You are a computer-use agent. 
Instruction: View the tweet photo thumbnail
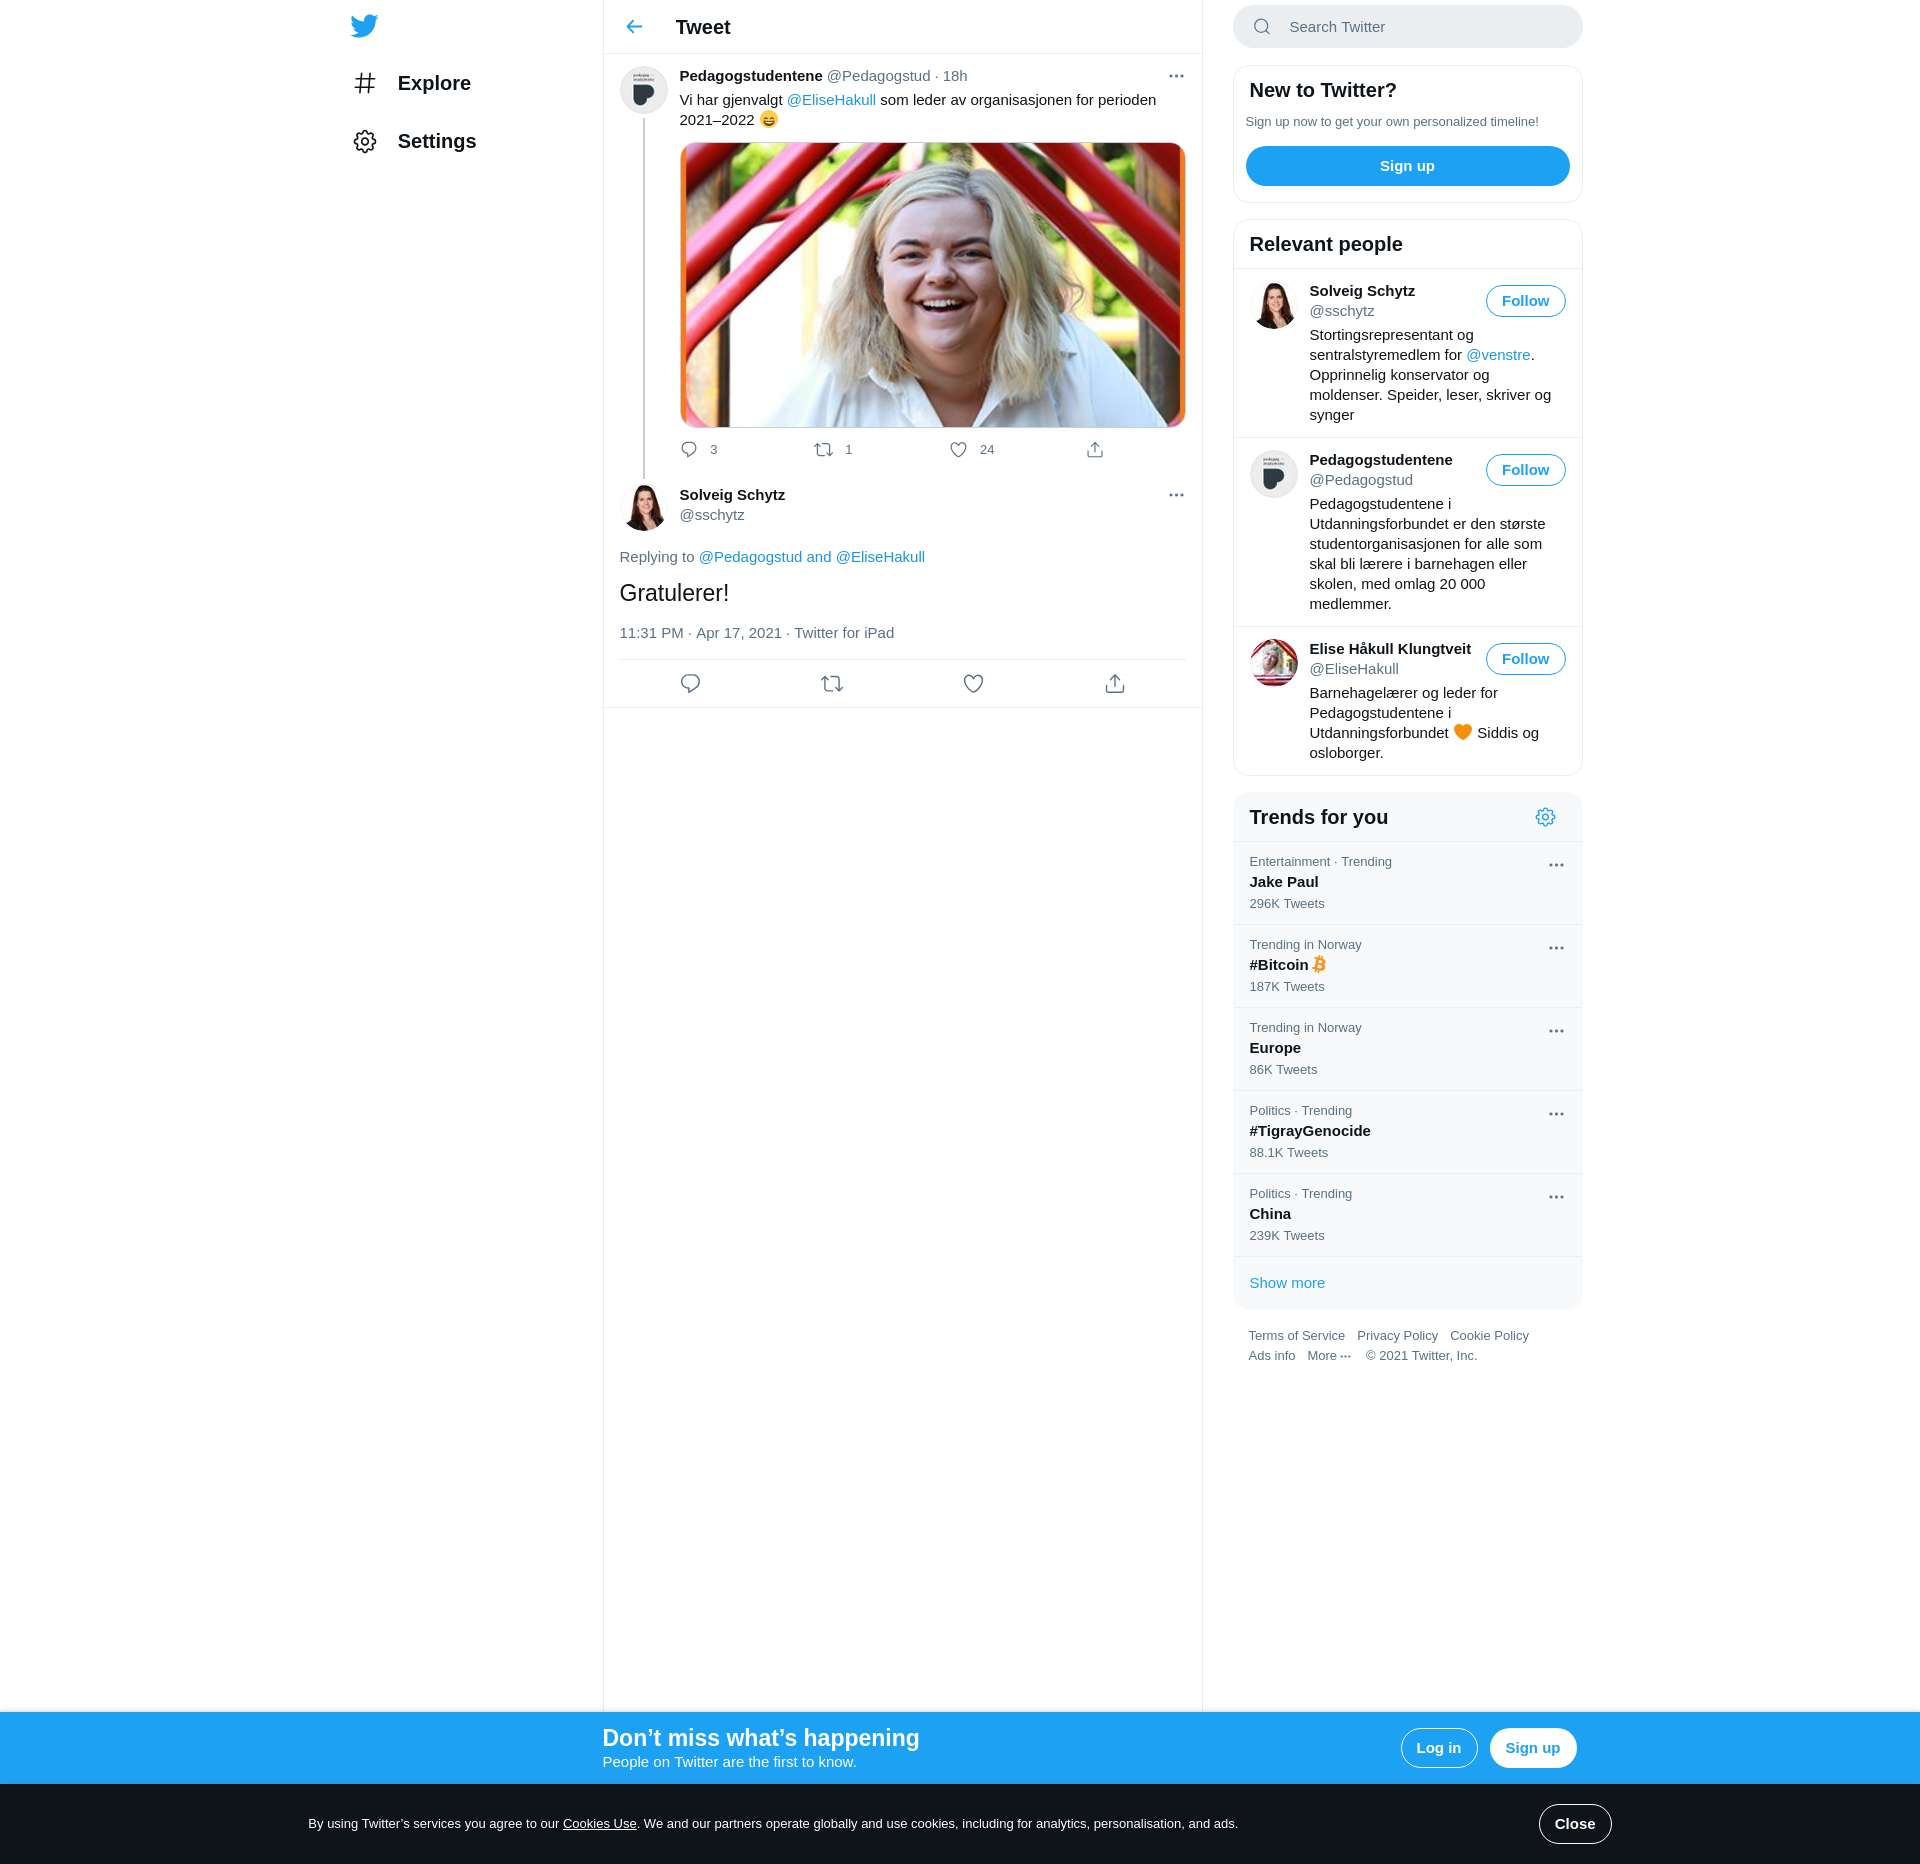pos(932,285)
